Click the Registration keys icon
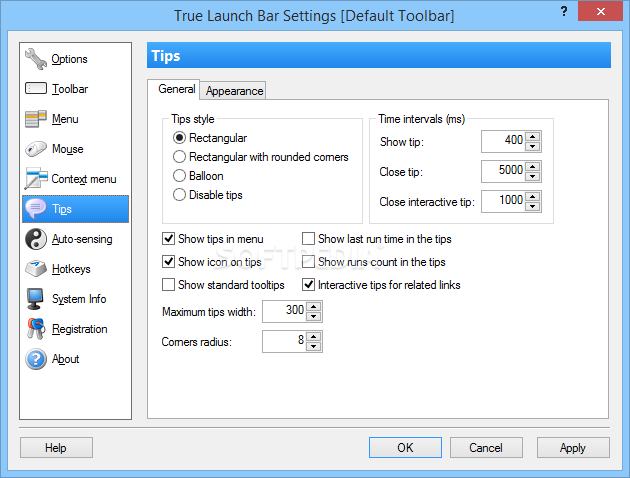This screenshot has width=630, height=478. click(x=36, y=329)
